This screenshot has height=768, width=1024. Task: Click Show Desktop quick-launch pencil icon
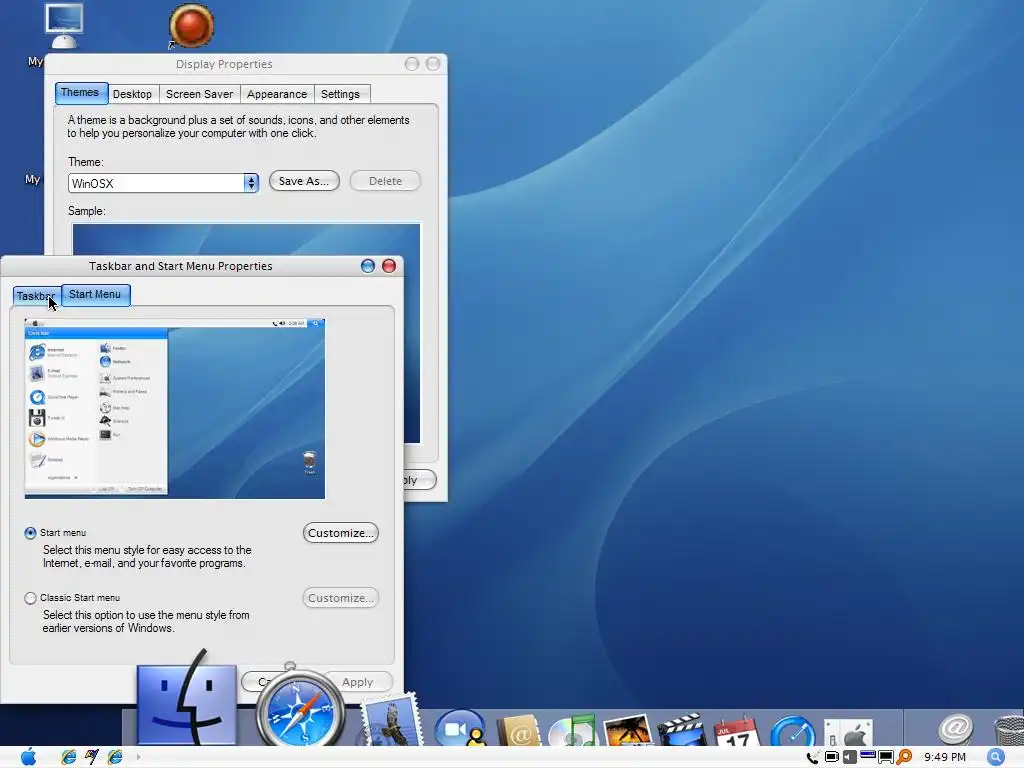[91, 757]
